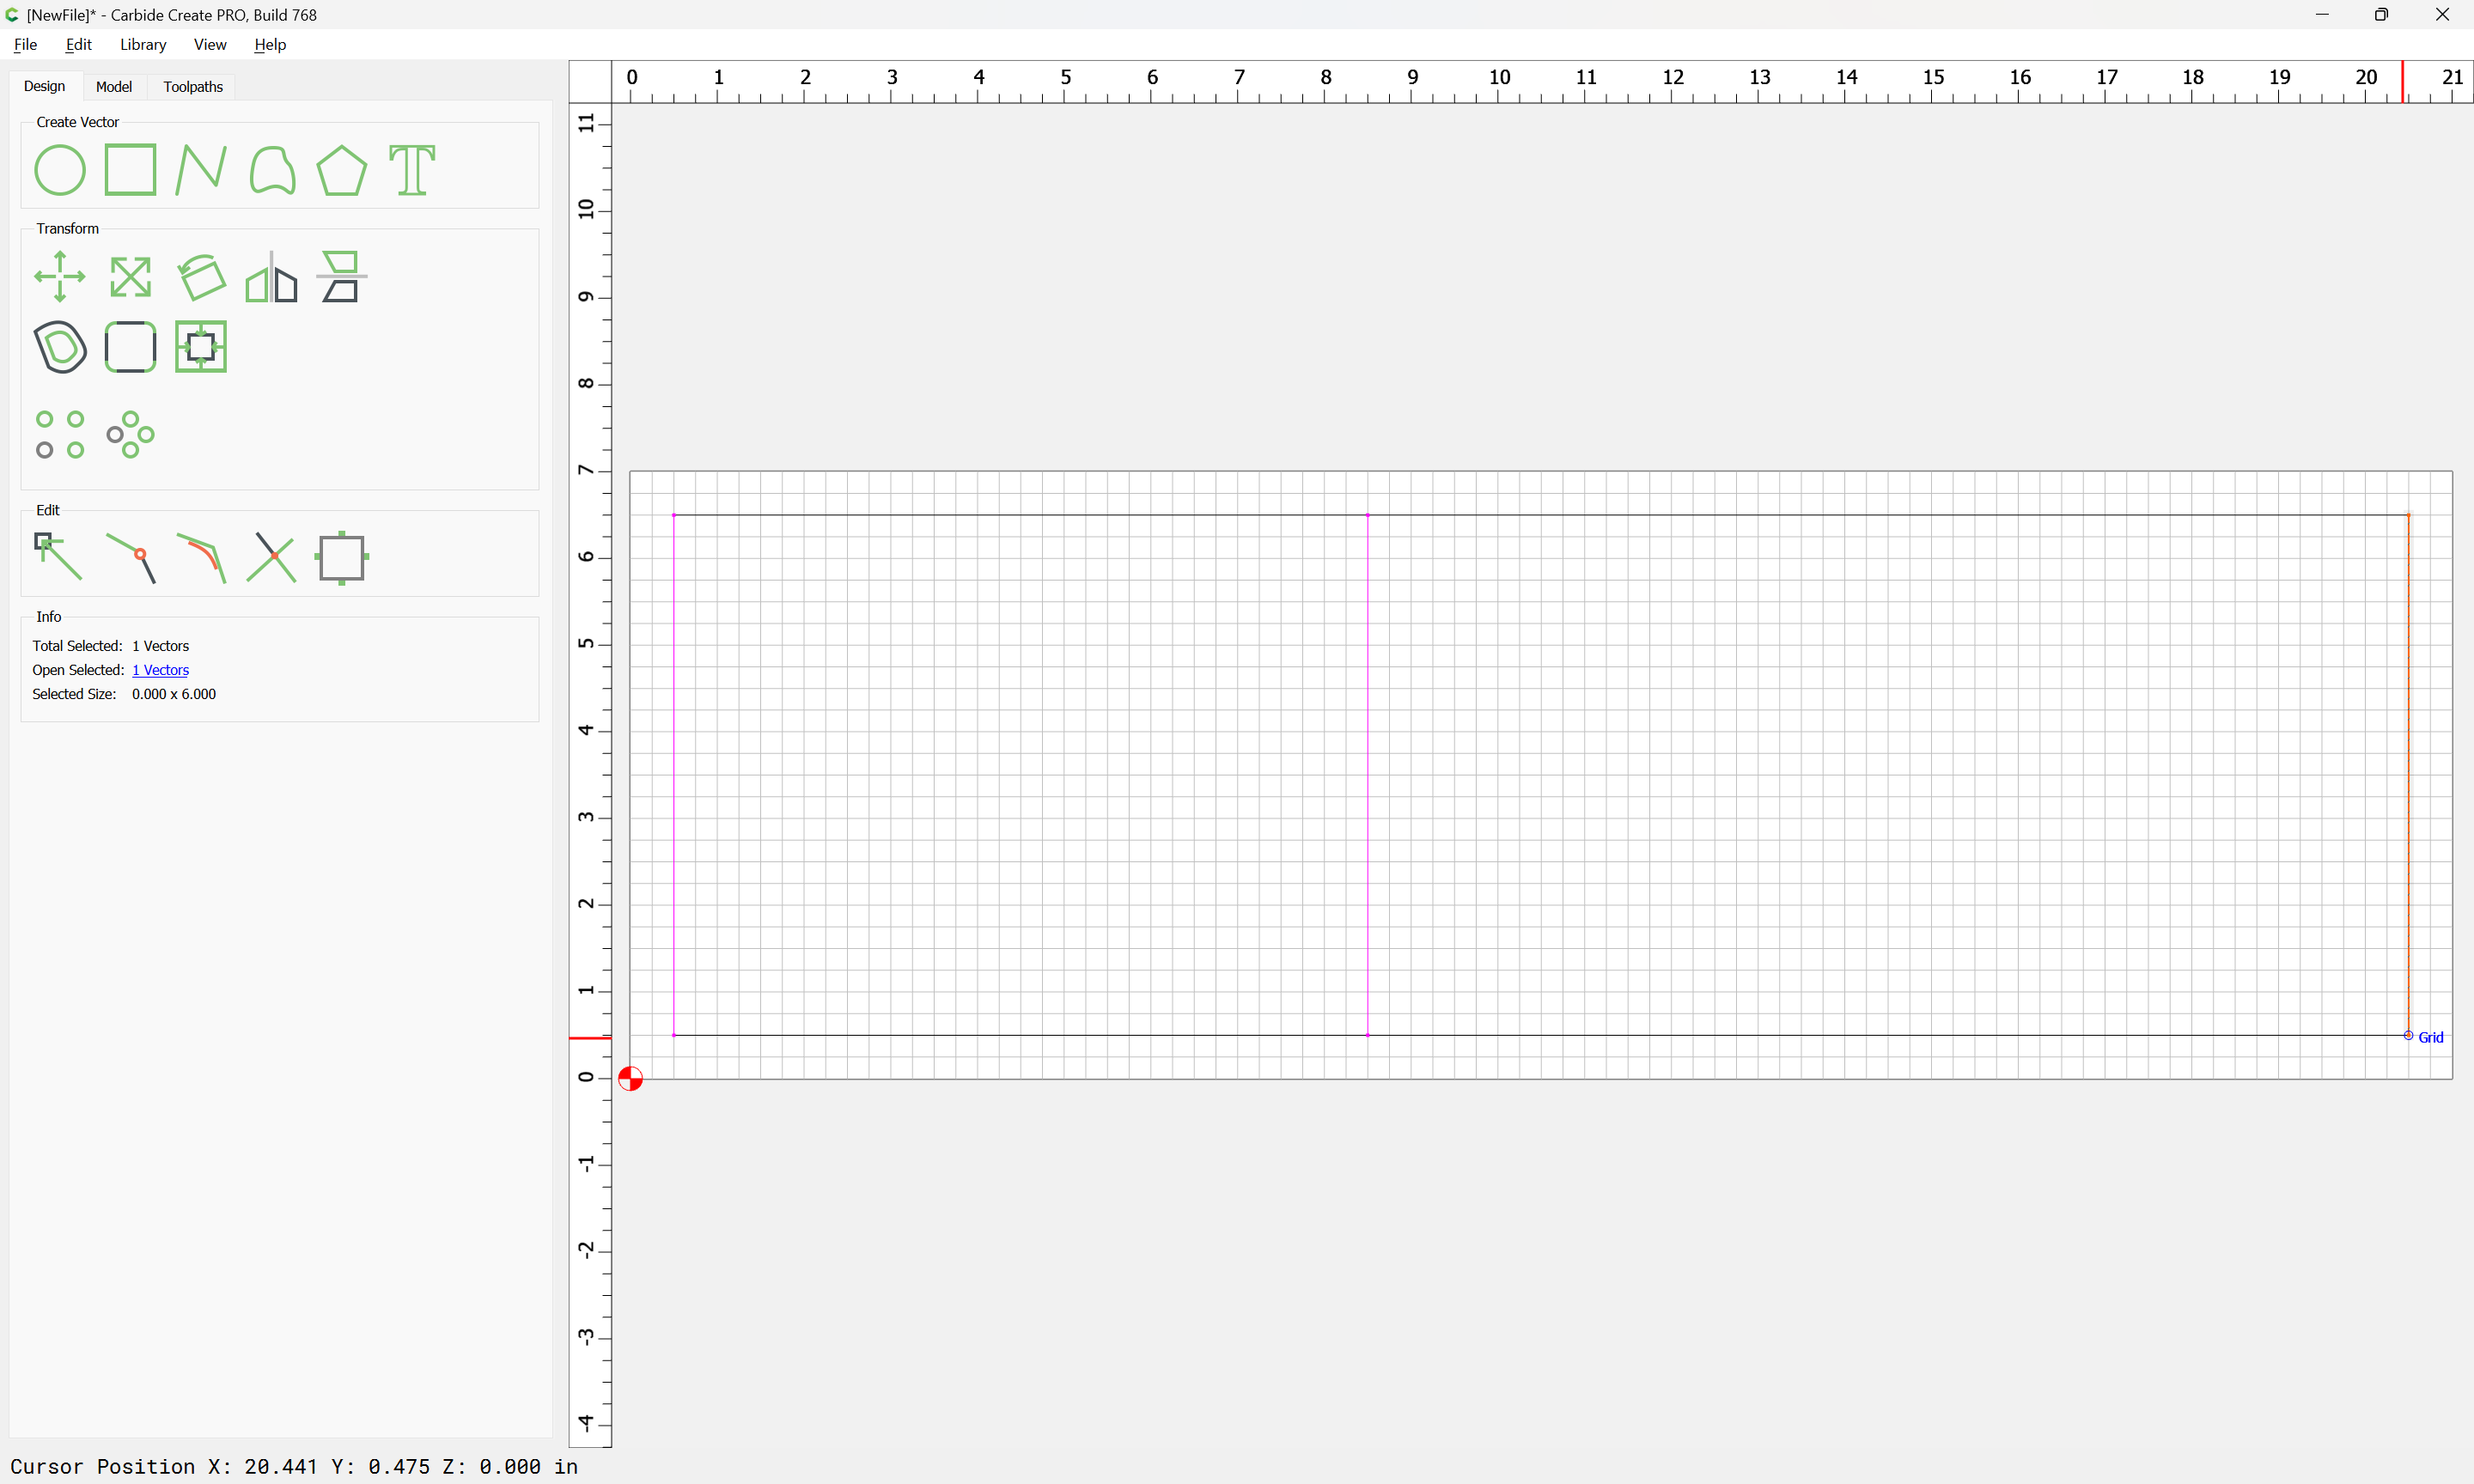Open the File menu
2474x1484 pixels.
point(26,44)
